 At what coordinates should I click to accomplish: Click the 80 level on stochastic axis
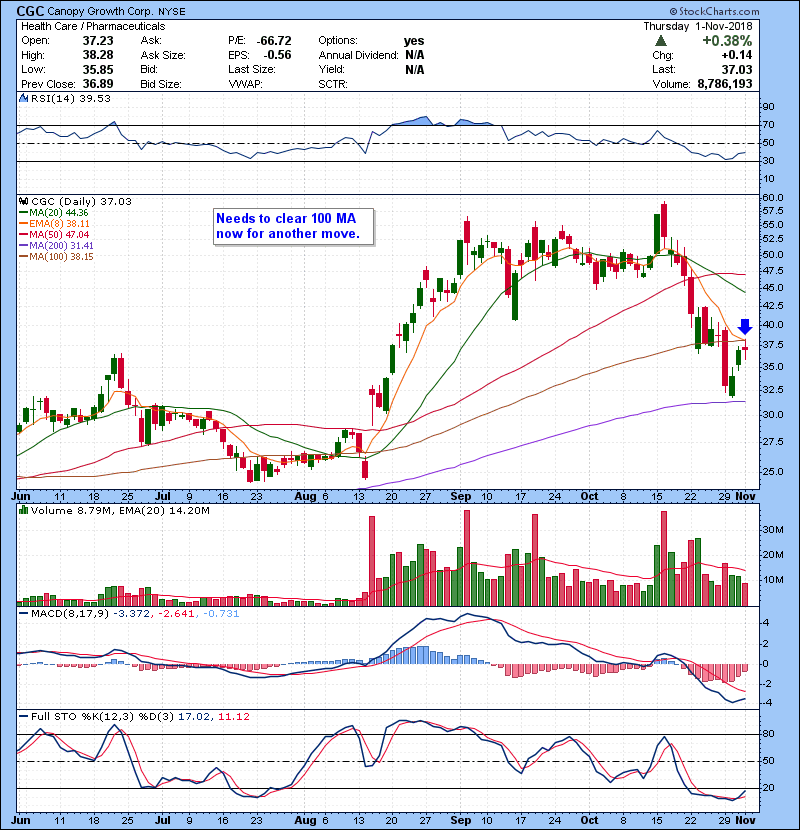coord(768,734)
